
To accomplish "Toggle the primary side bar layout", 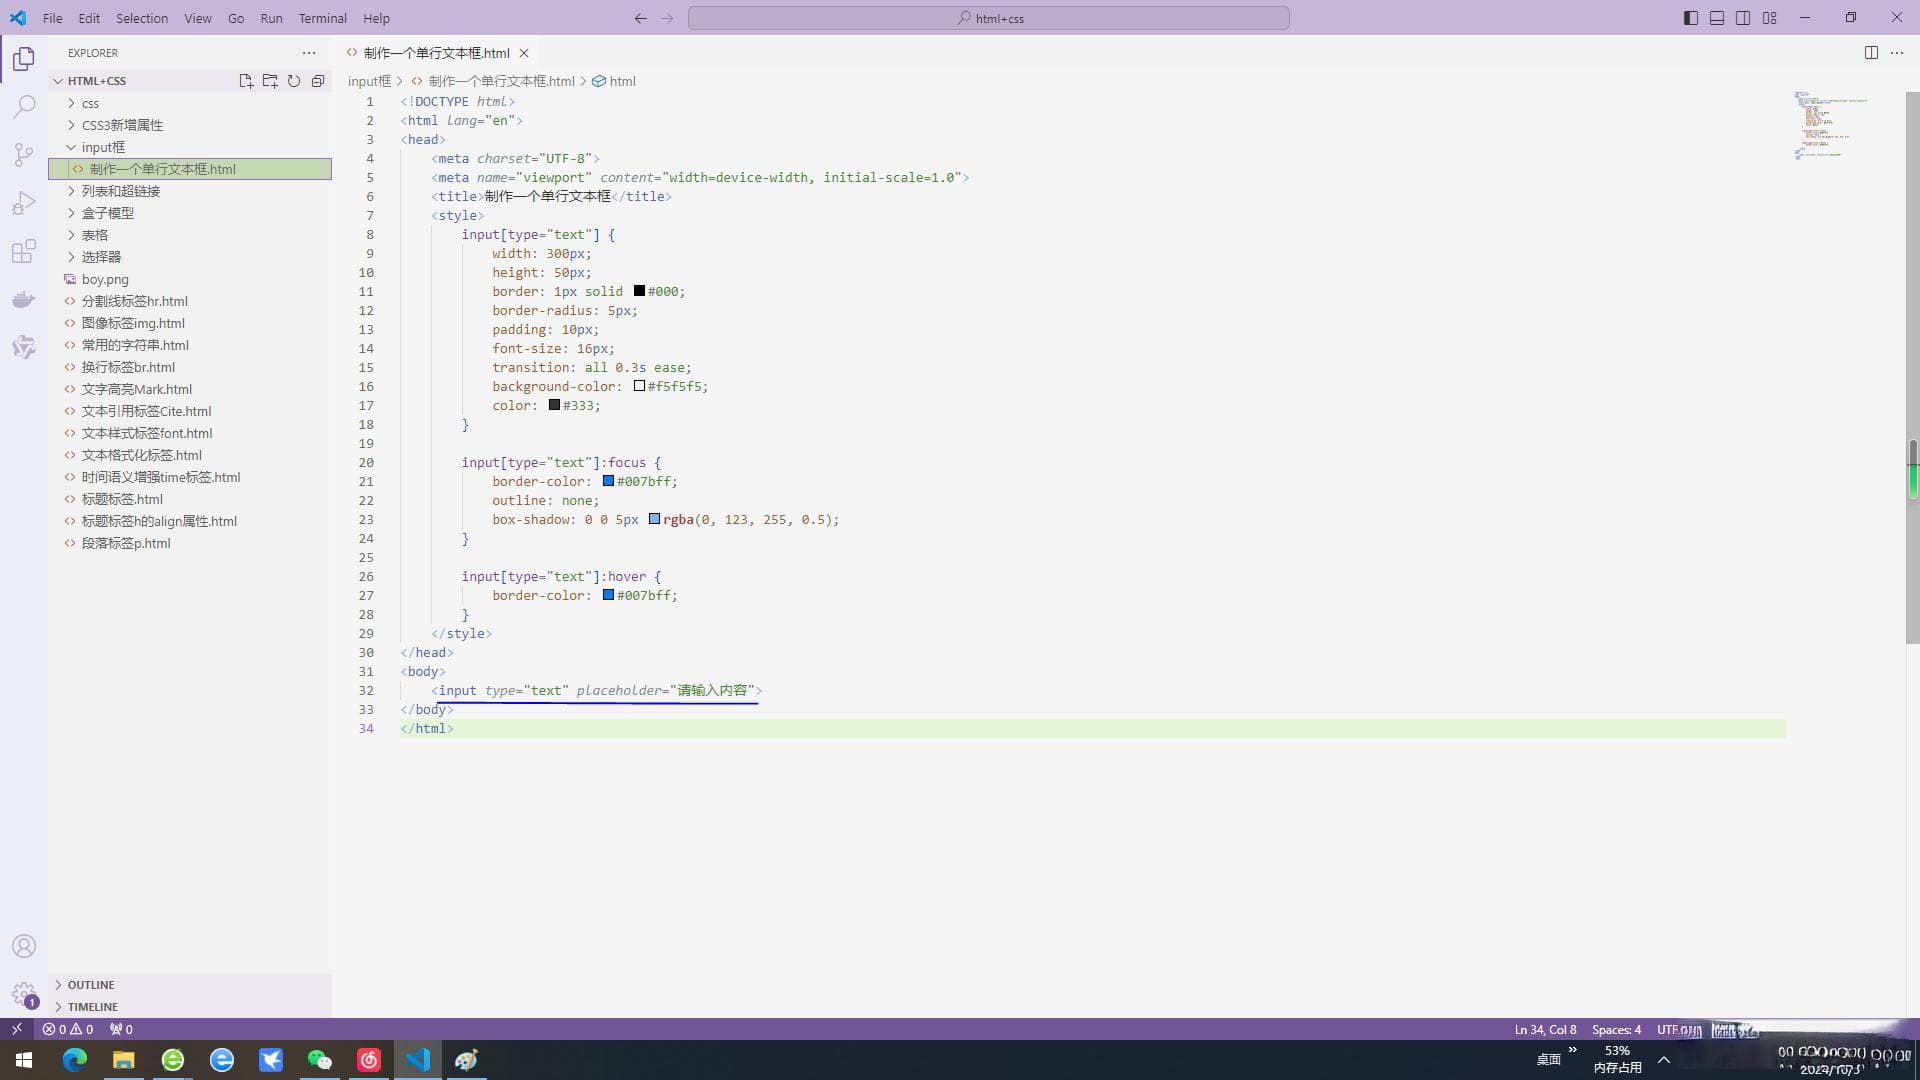I will click(x=1691, y=18).
